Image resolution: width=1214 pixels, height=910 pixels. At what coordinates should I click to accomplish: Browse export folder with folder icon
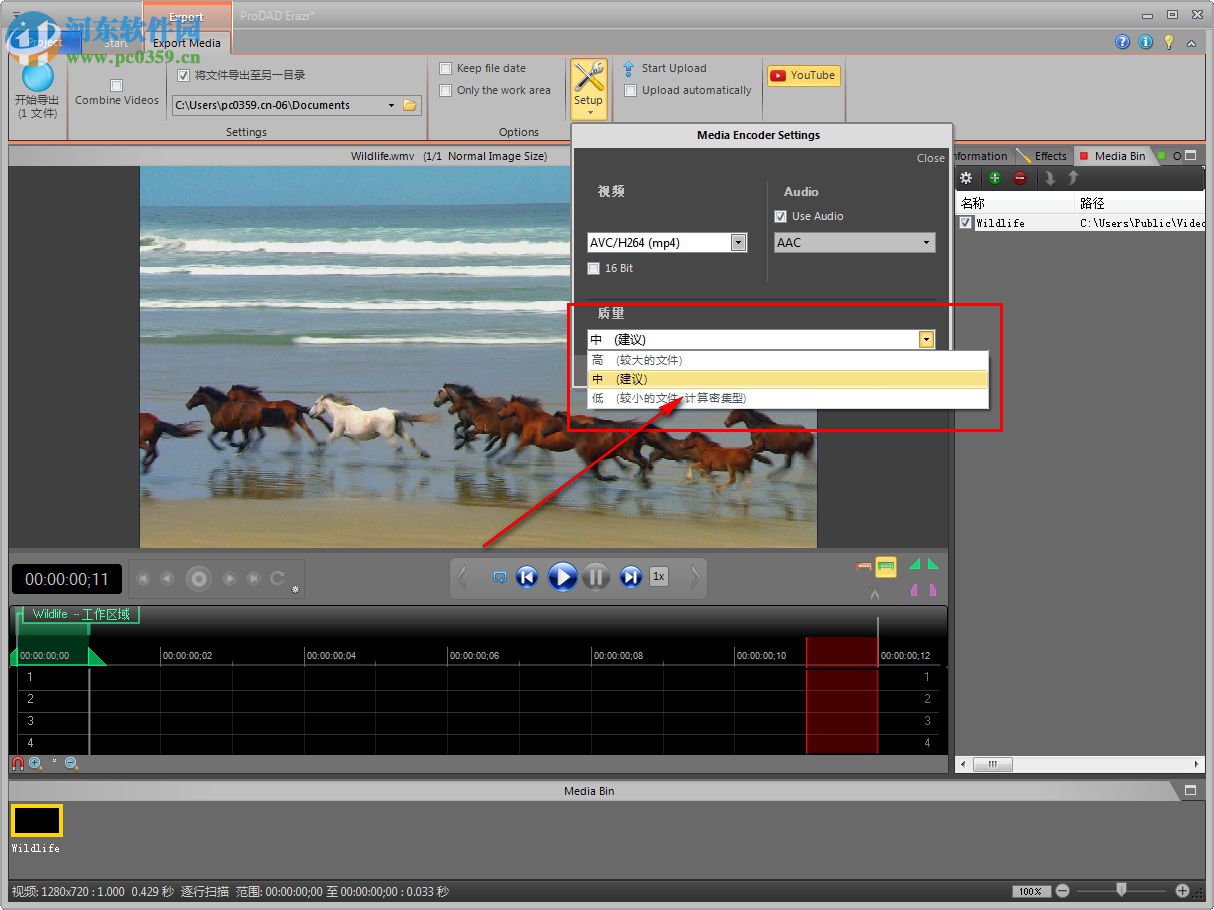point(409,105)
